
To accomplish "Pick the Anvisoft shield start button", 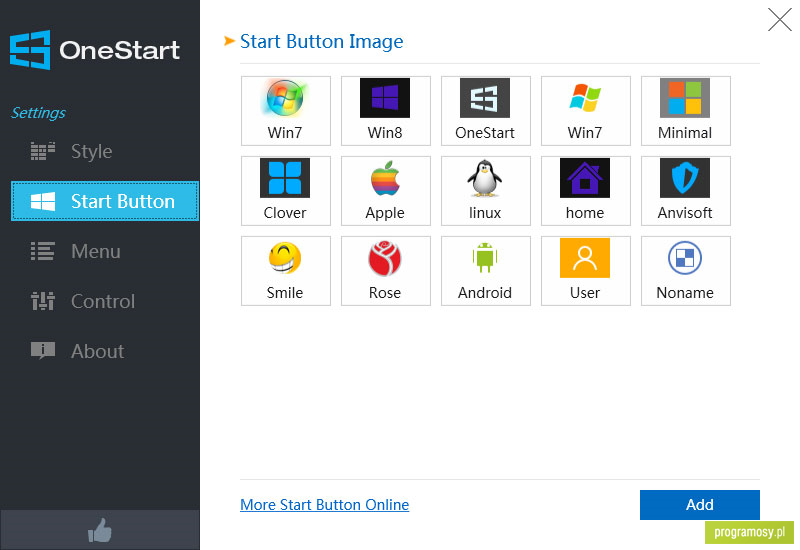I will pos(686,191).
